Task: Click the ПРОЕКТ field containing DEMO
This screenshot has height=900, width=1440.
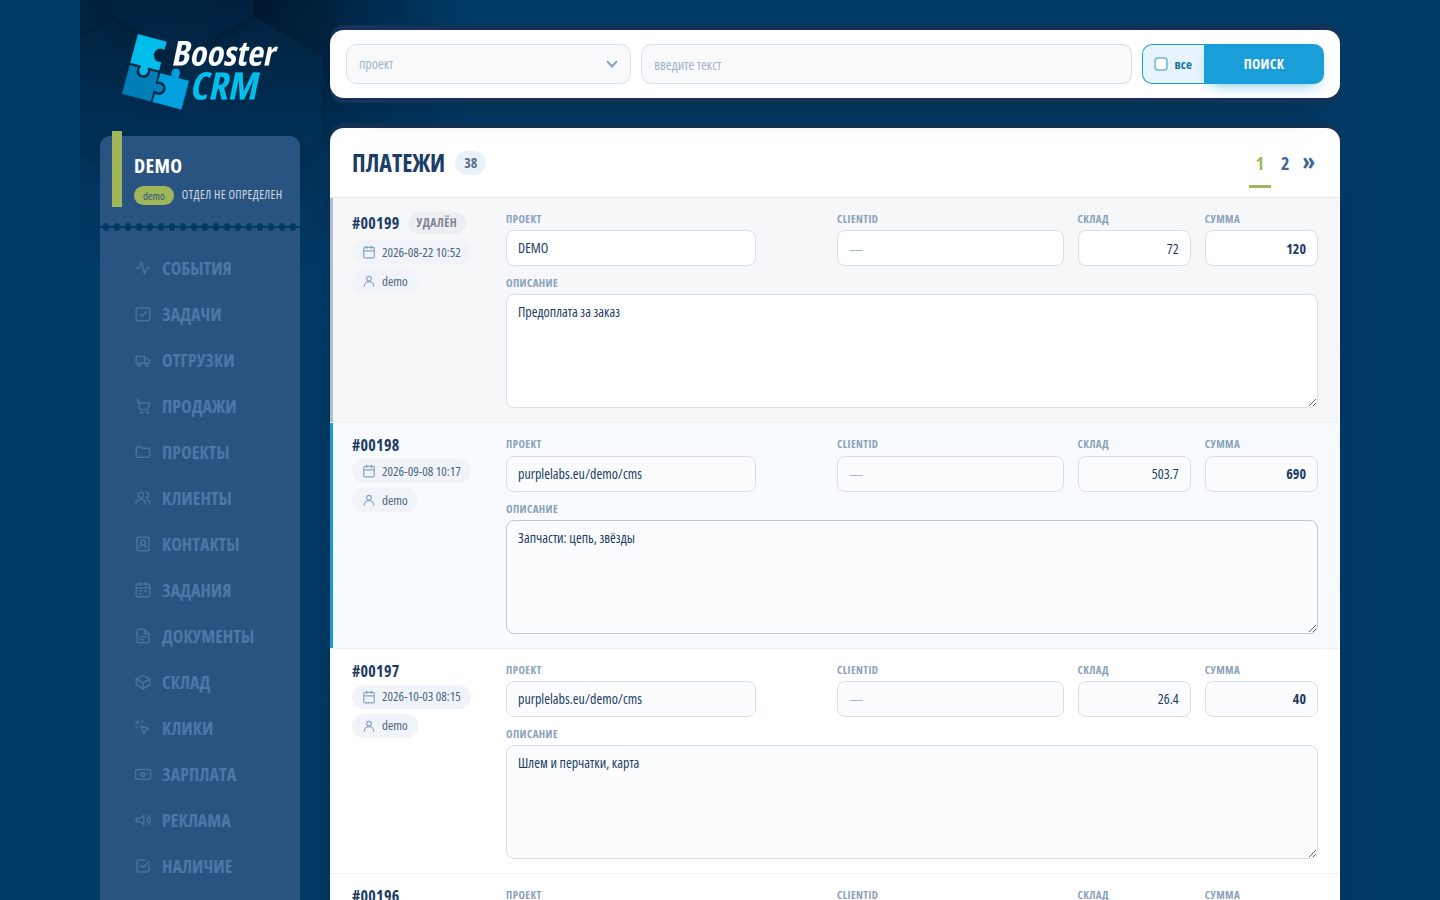Action: 631,248
